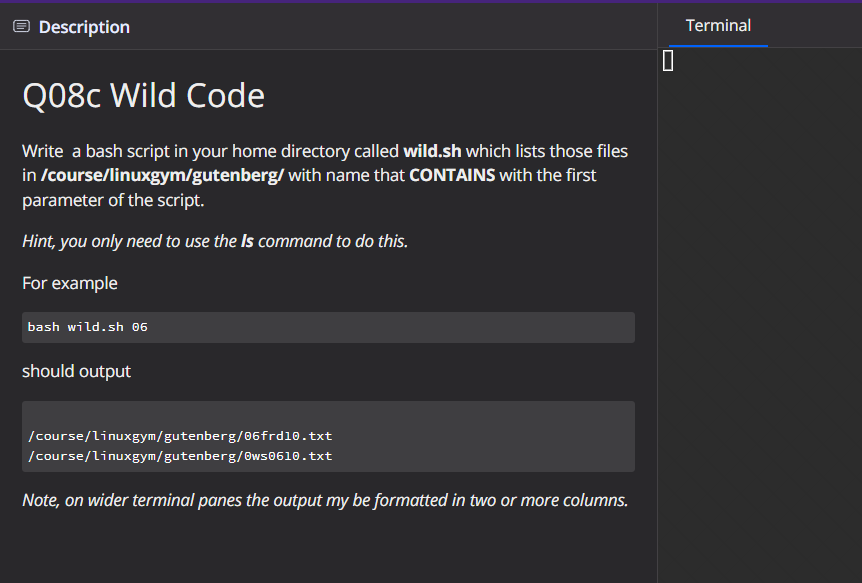Viewport: 862px width, 583px height.
Task: Open the Terminal tab
Action: click(x=718, y=26)
